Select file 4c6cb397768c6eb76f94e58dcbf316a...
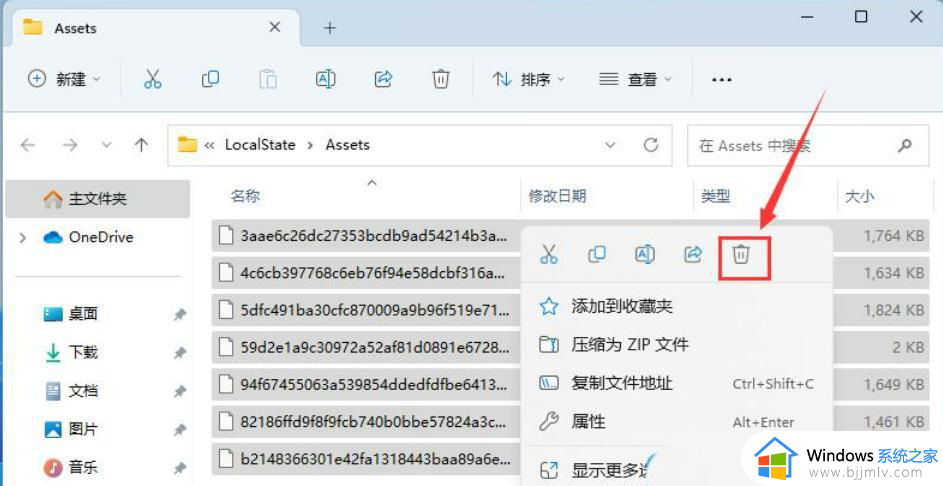The height and width of the screenshot is (486, 943). pyautogui.click(x=366, y=273)
